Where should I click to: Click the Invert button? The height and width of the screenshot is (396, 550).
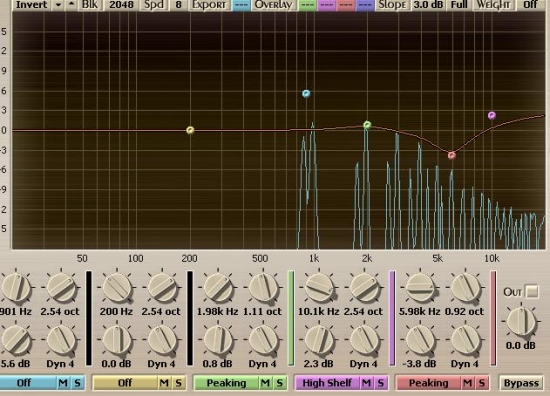[32, 5]
